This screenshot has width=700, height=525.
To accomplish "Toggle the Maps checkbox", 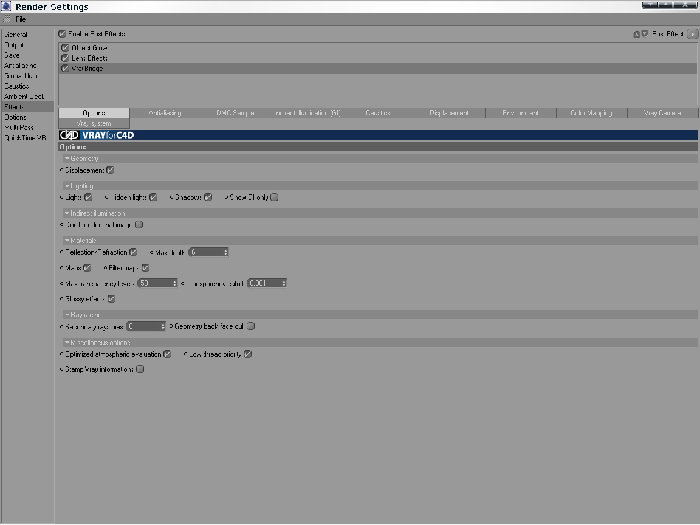I will point(87,268).
